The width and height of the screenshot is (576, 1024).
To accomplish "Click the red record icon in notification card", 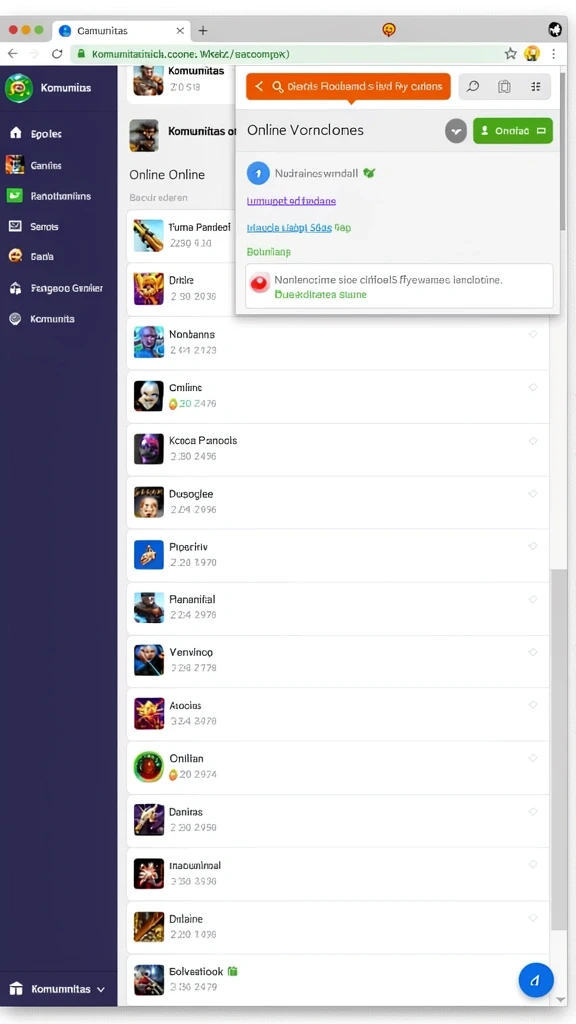I will coord(260,283).
